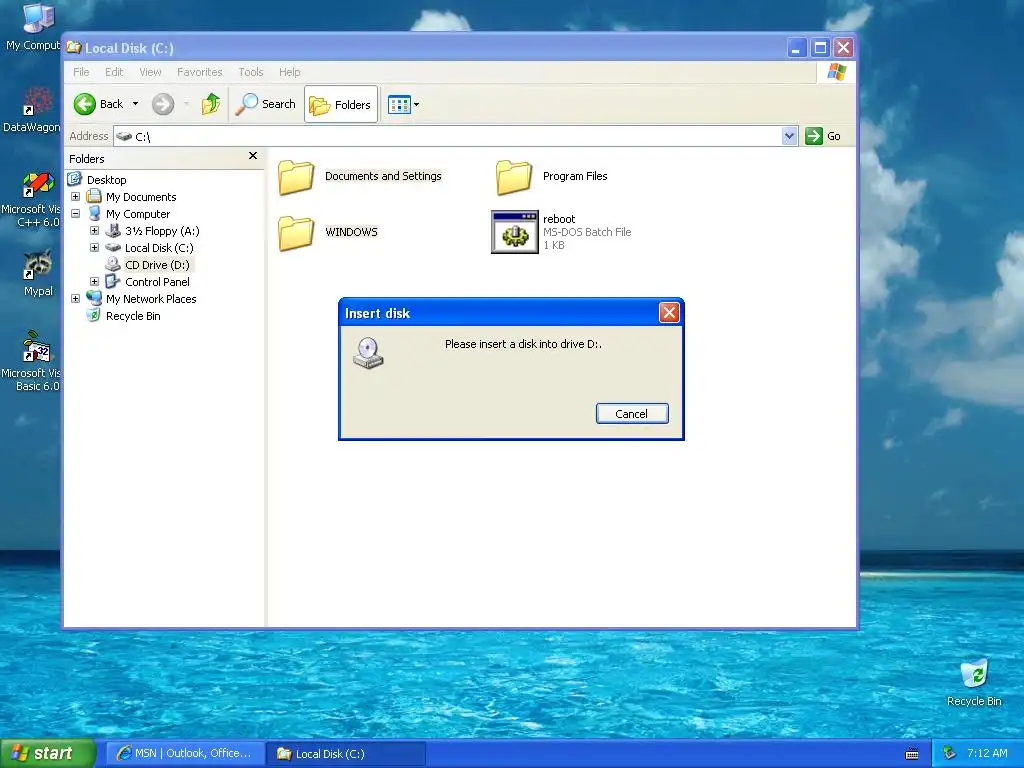Image resolution: width=1024 pixels, height=768 pixels.
Task: Select the 3½ Floppy (A:) drive icon
Action: click(113, 231)
